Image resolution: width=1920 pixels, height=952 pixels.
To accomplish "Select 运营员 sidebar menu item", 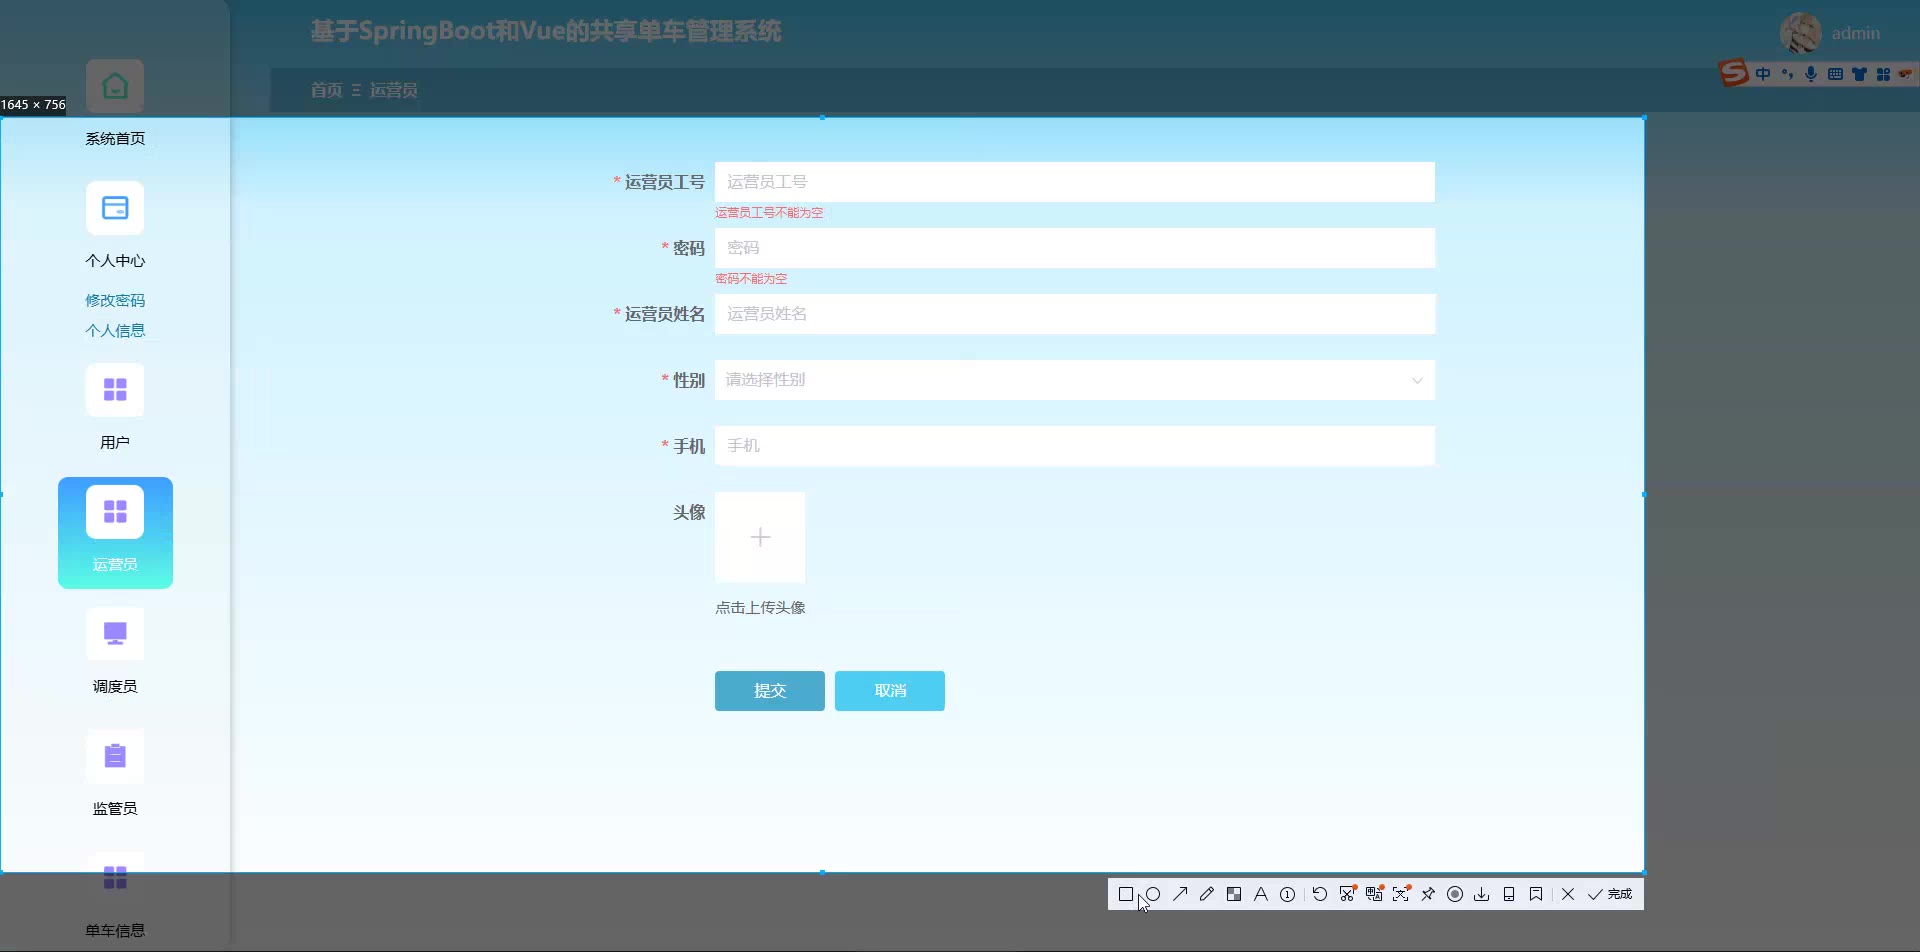I will pyautogui.click(x=115, y=533).
